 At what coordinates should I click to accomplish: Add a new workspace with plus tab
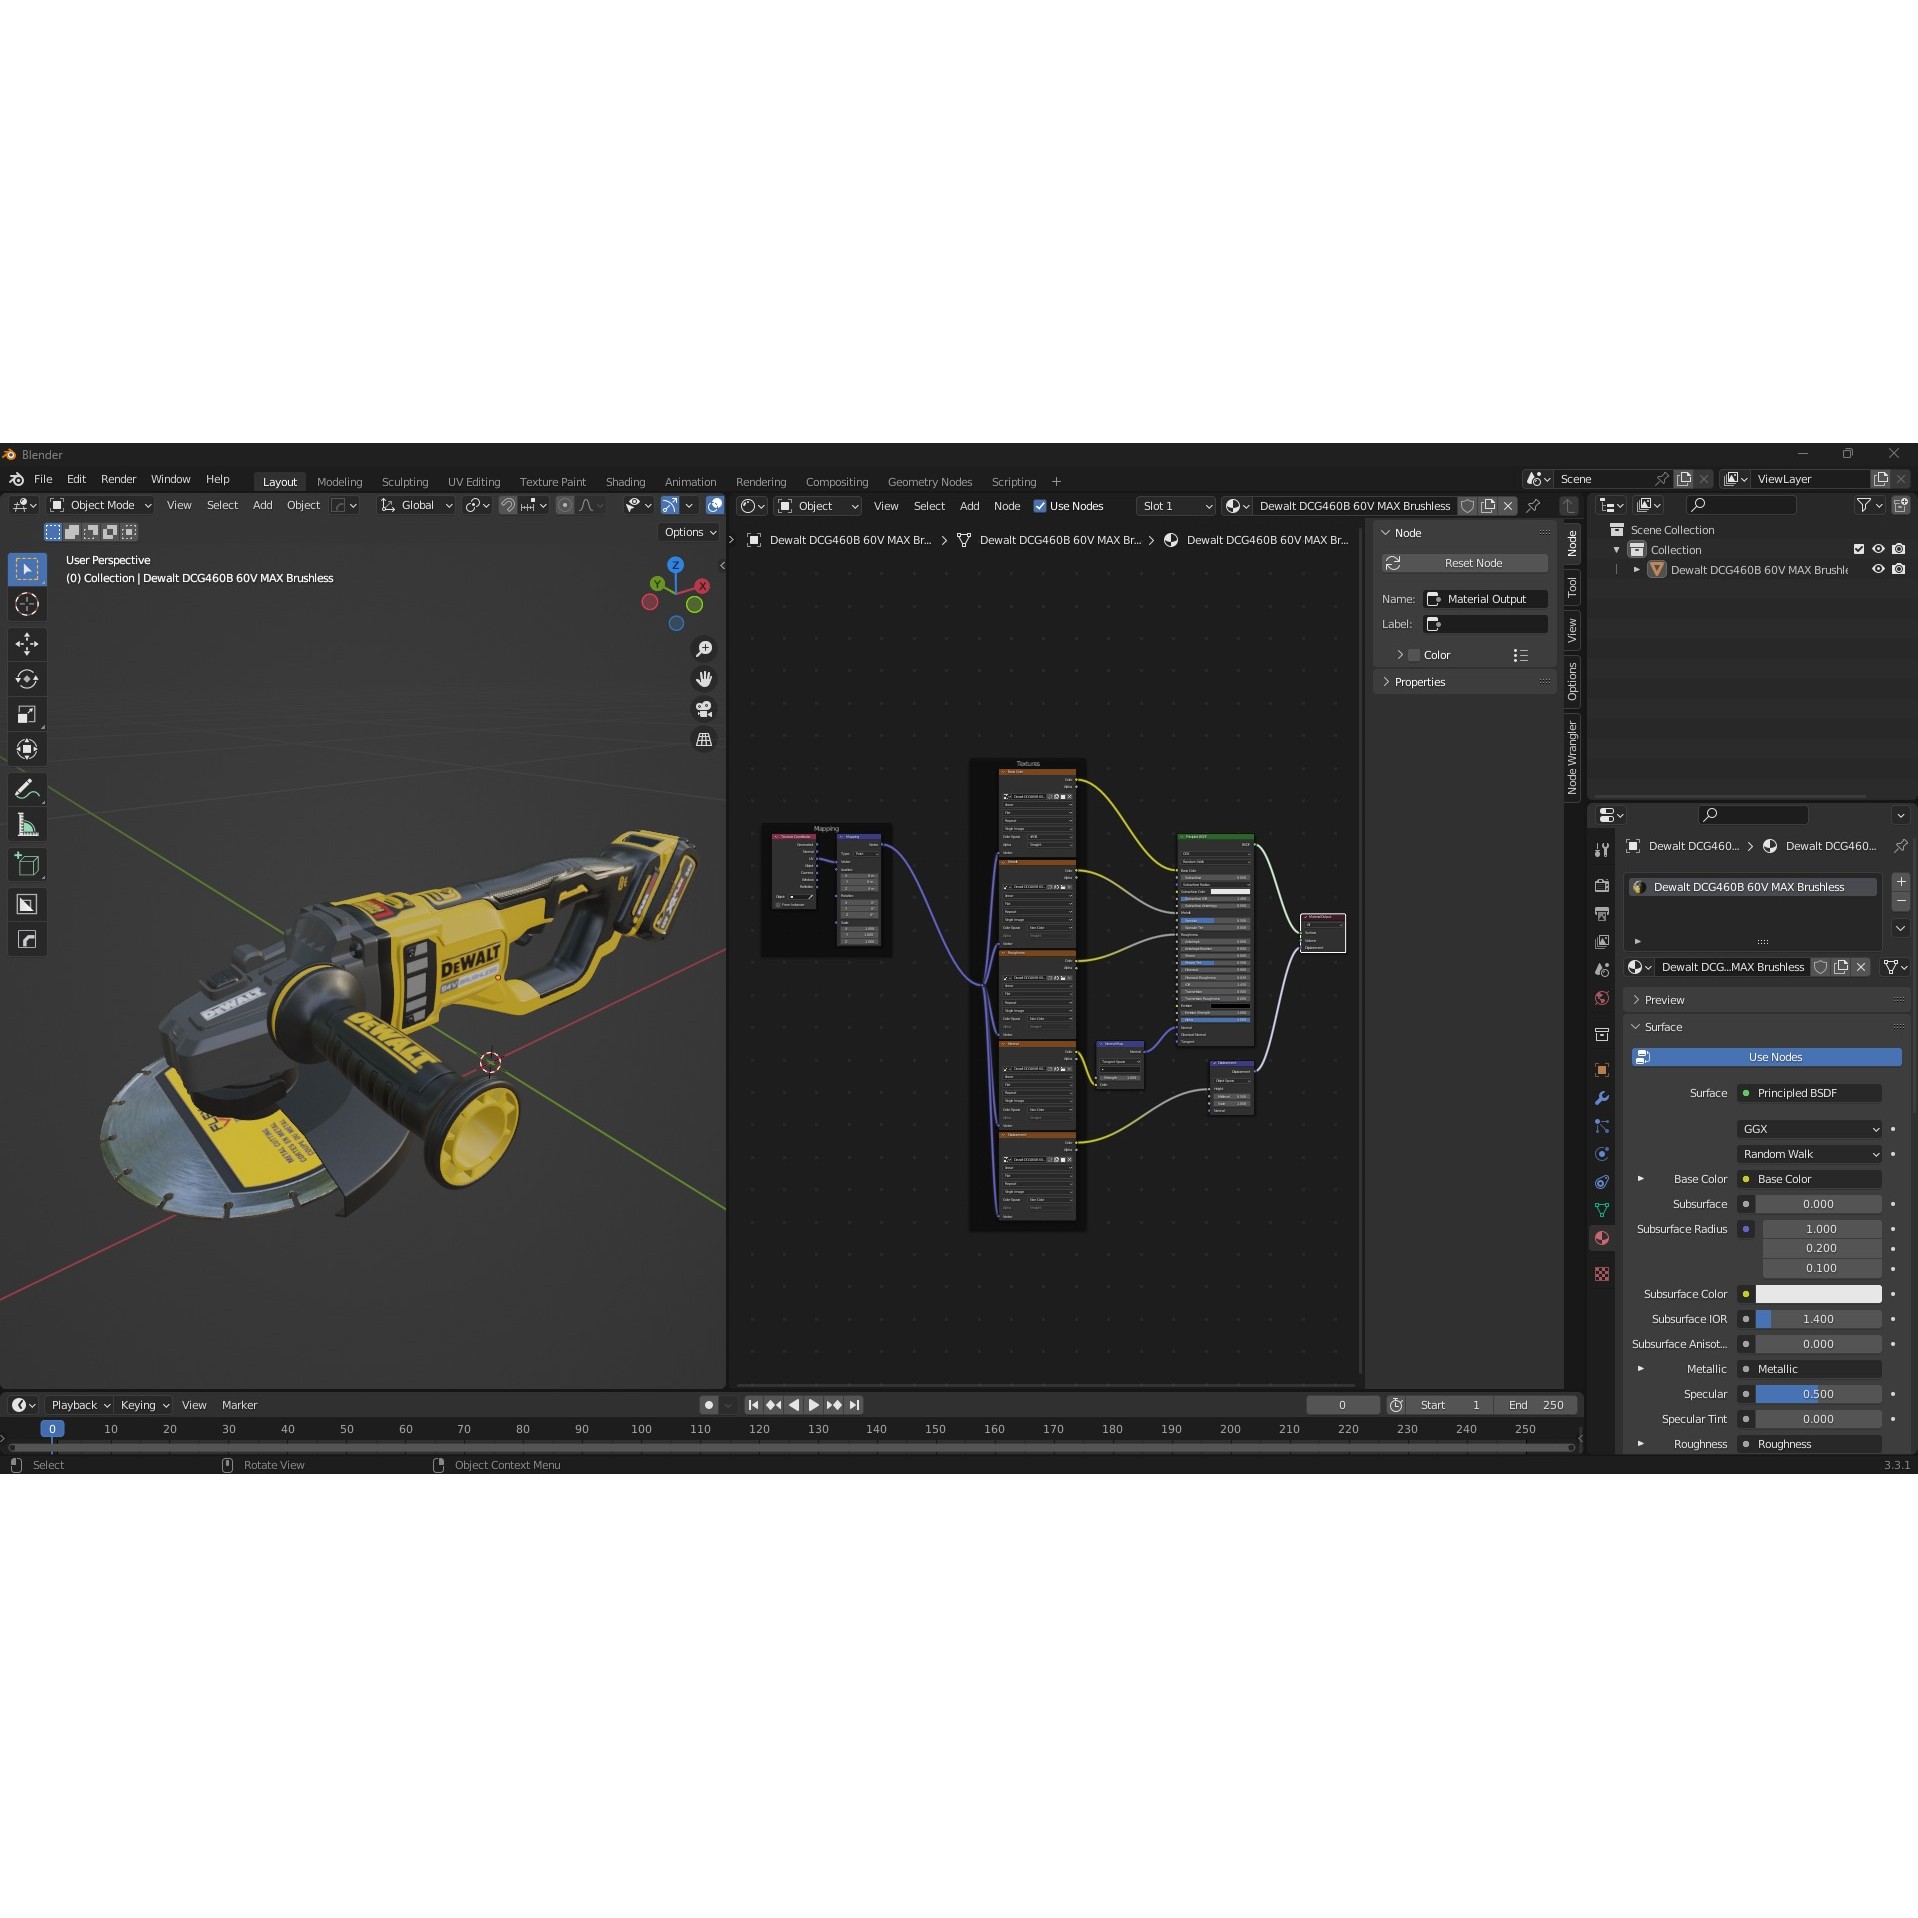1056,482
